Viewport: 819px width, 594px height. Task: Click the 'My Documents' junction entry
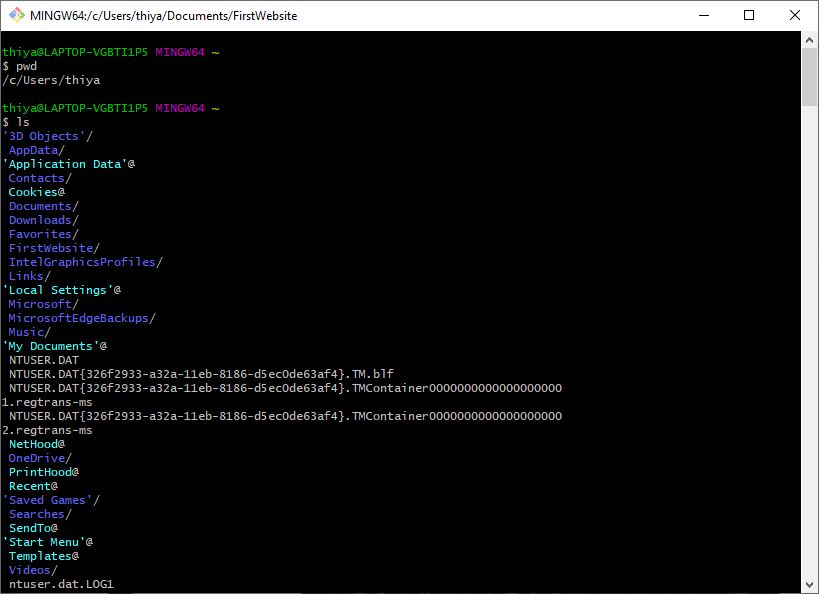[48, 345]
